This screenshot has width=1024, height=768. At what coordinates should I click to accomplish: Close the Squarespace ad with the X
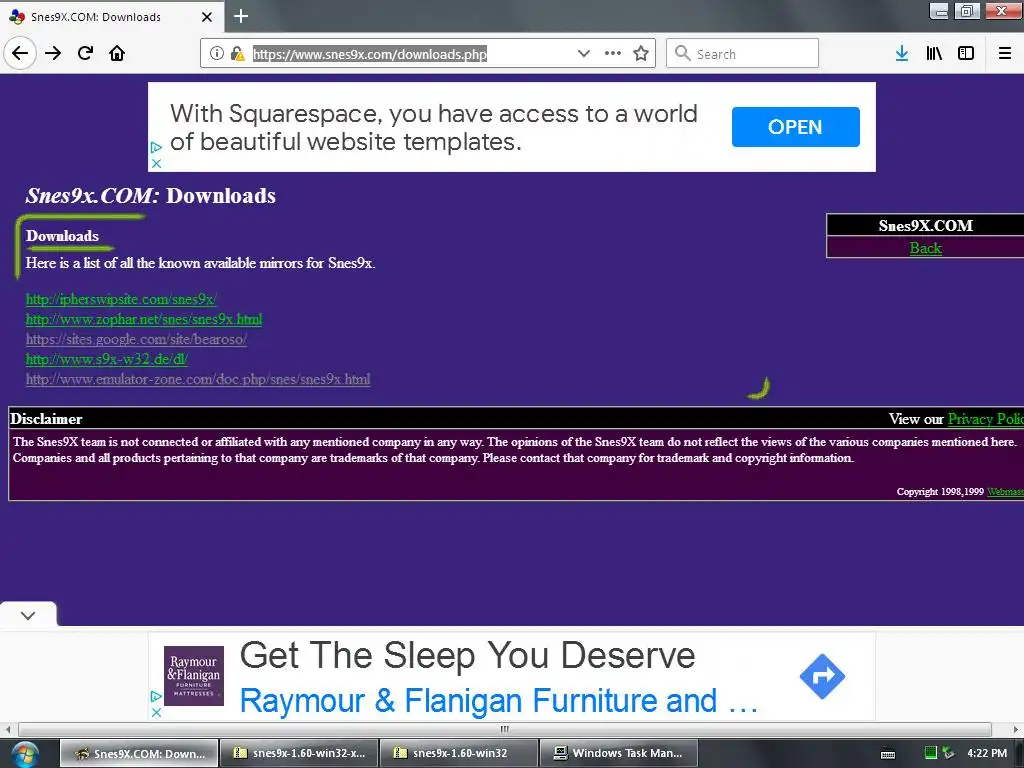(x=156, y=163)
